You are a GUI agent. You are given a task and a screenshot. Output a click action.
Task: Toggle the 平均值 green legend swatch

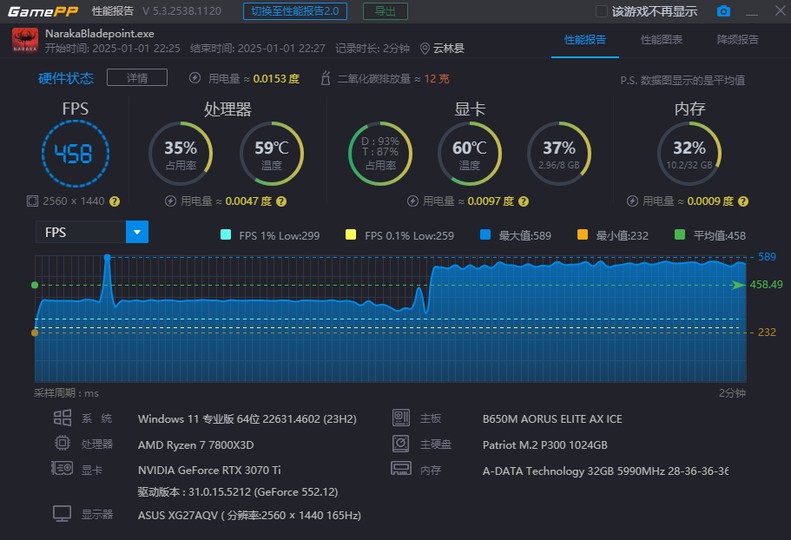click(x=680, y=235)
